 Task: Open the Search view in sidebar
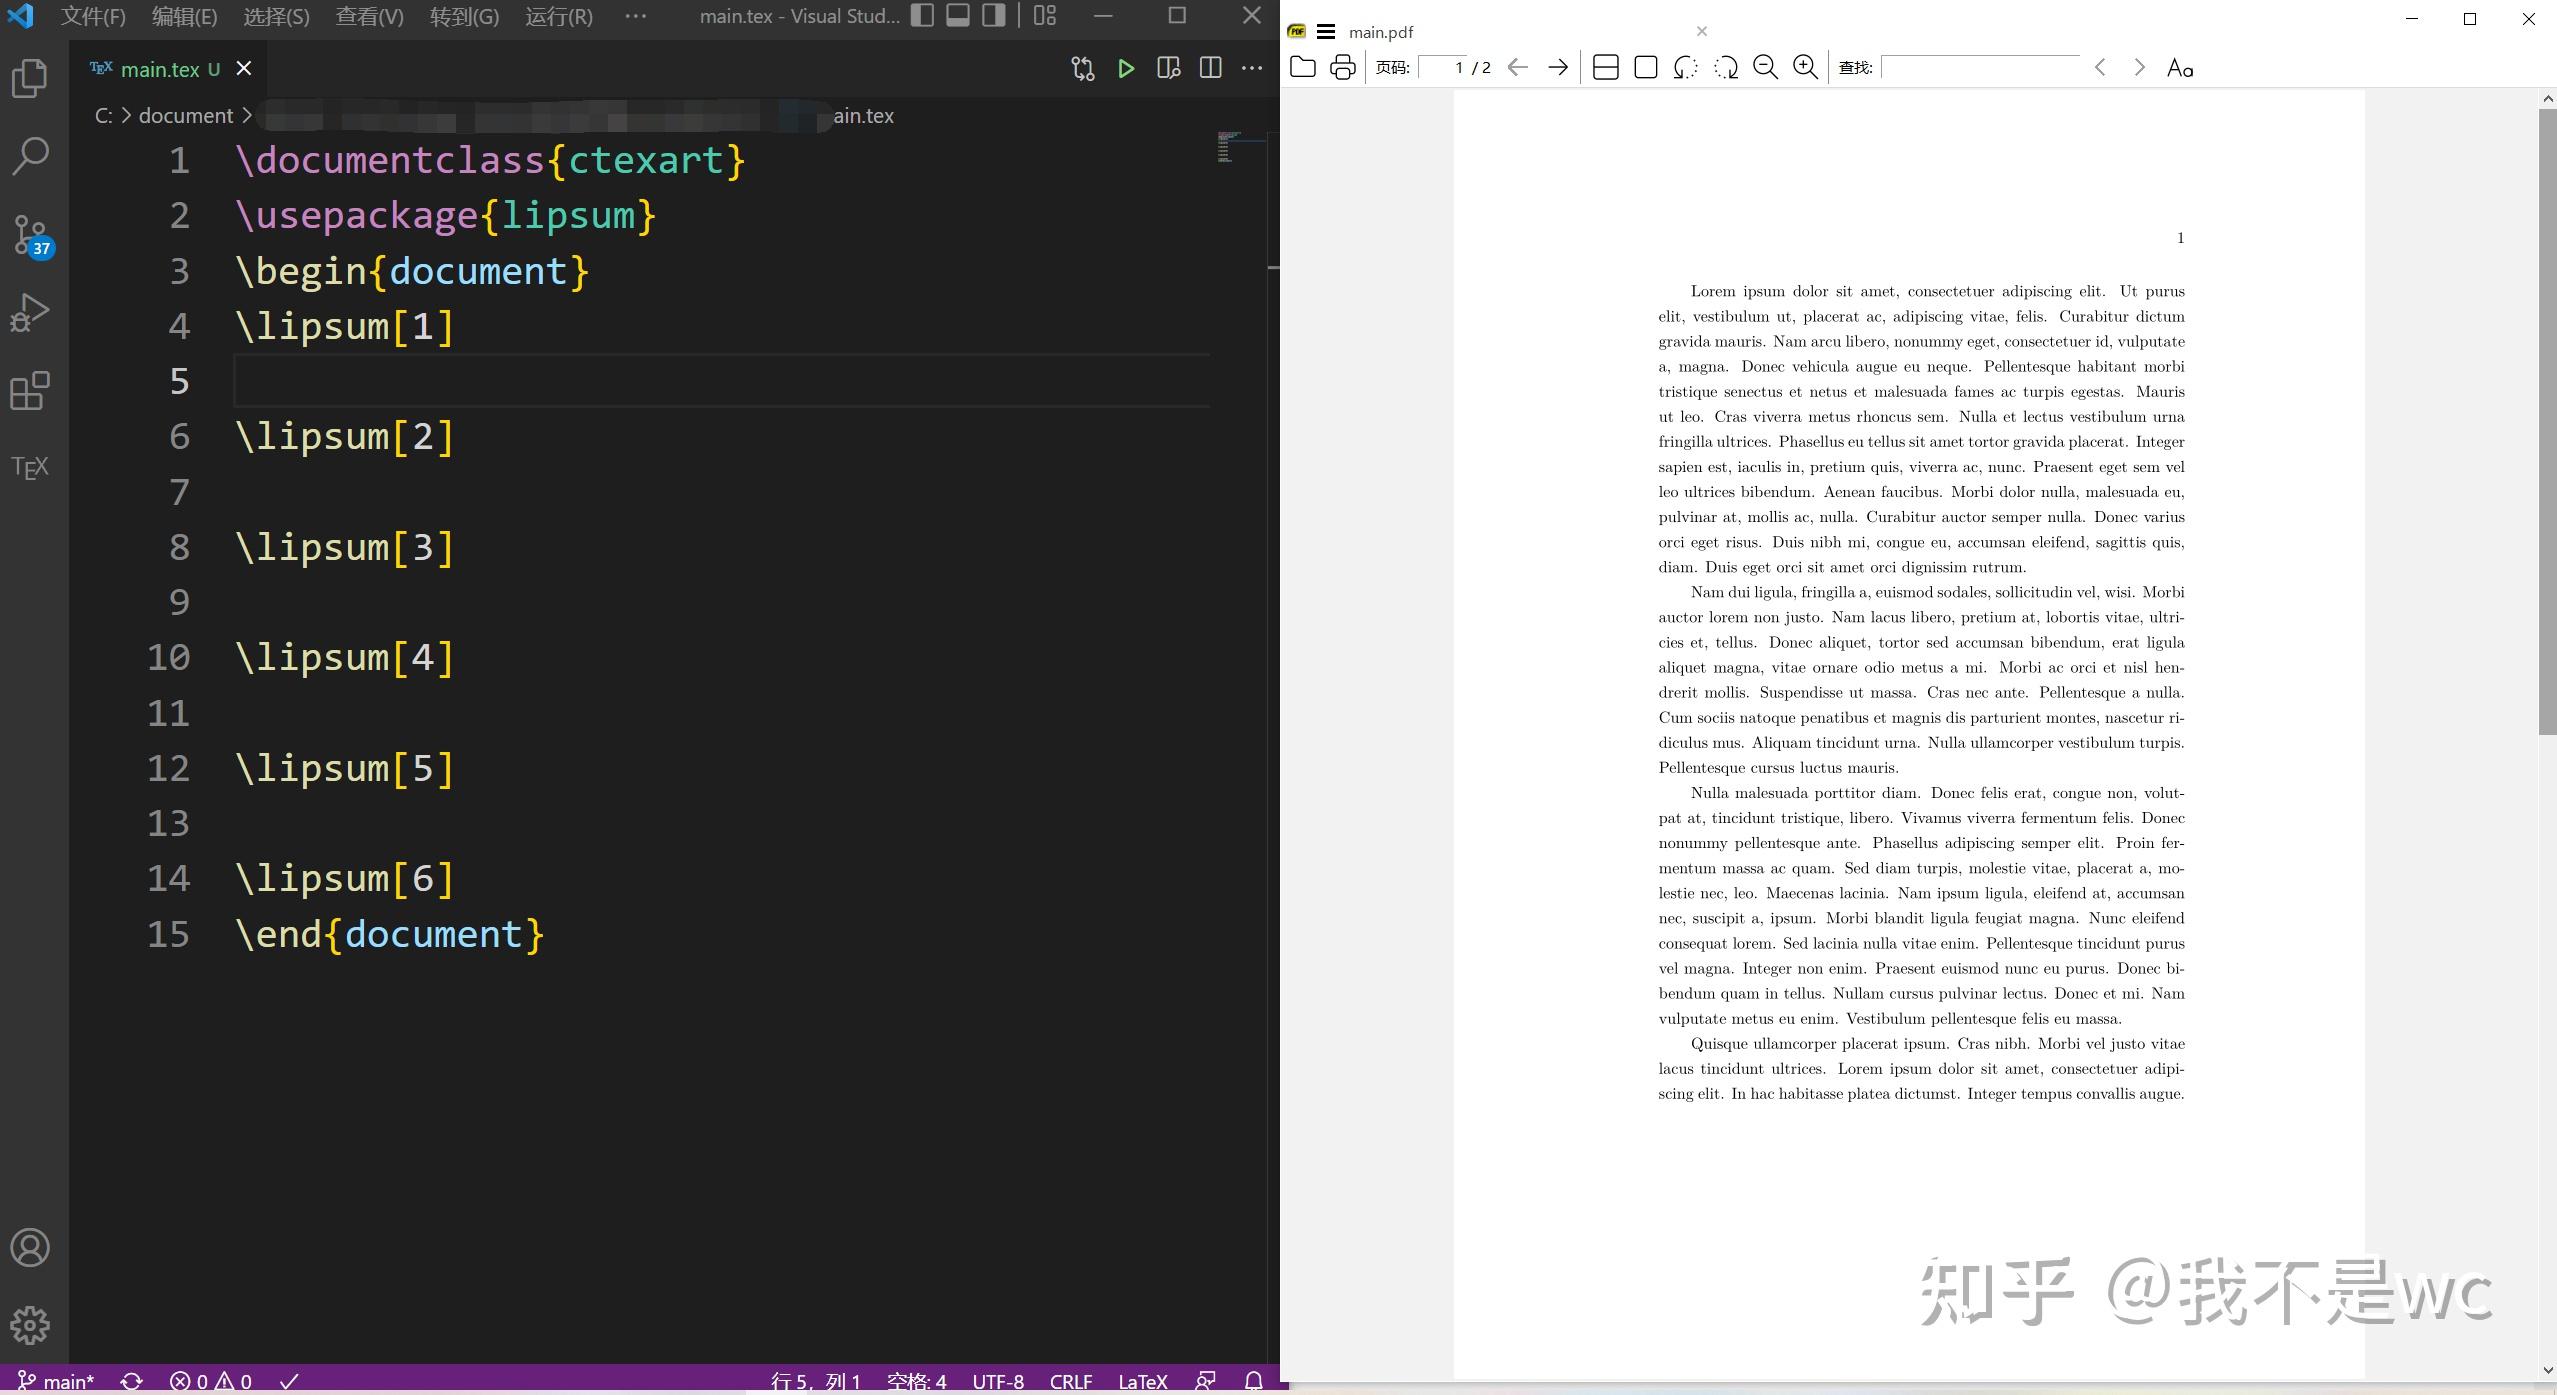click(x=30, y=156)
